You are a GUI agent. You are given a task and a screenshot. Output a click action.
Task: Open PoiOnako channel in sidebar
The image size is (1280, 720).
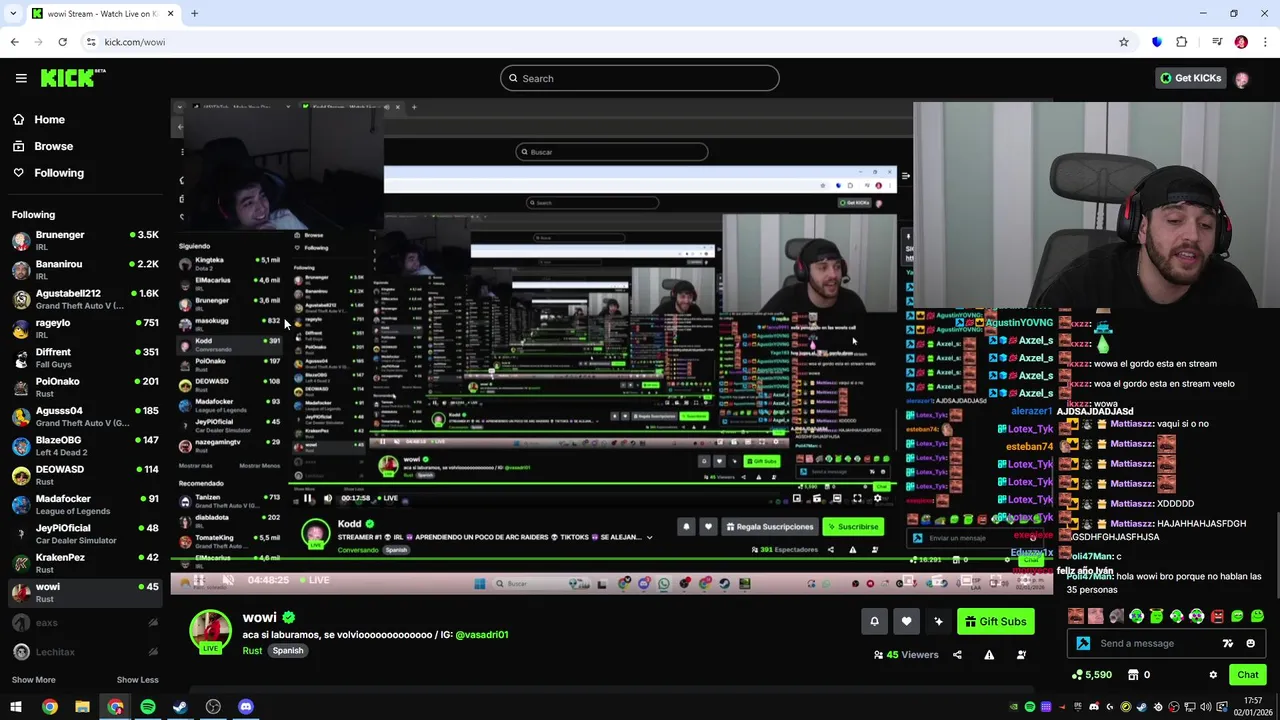click(85, 387)
